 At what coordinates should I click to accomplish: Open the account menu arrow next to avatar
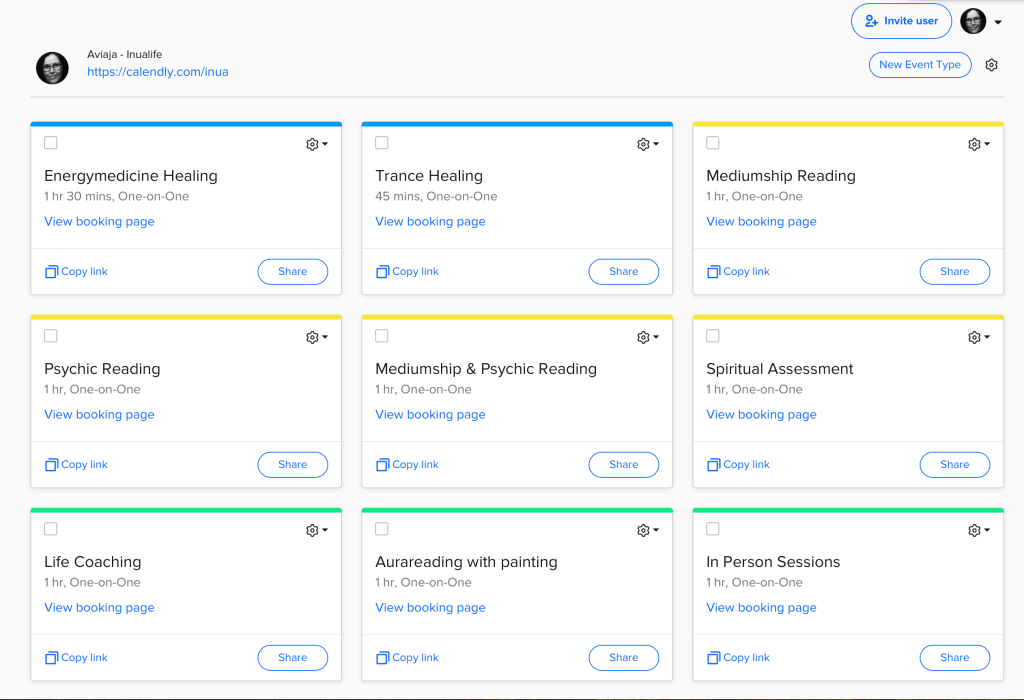click(998, 22)
